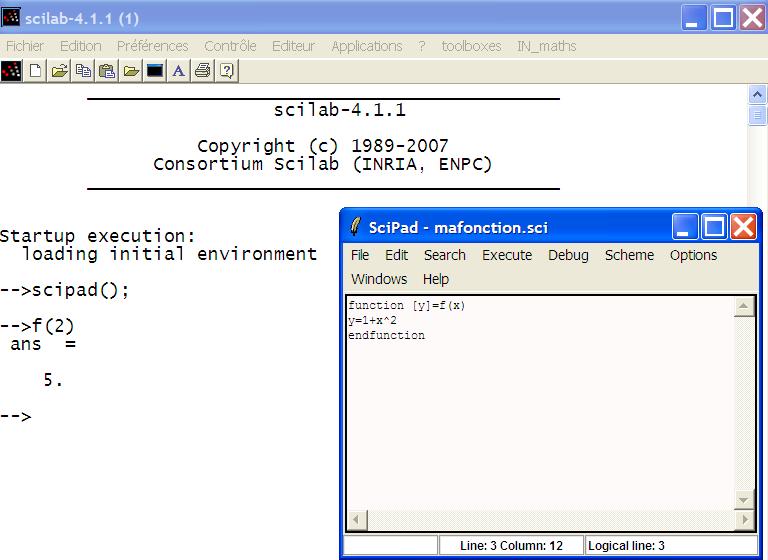Click SciPad vertical scroll up arrow
The image size is (768, 560).
(743, 306)
